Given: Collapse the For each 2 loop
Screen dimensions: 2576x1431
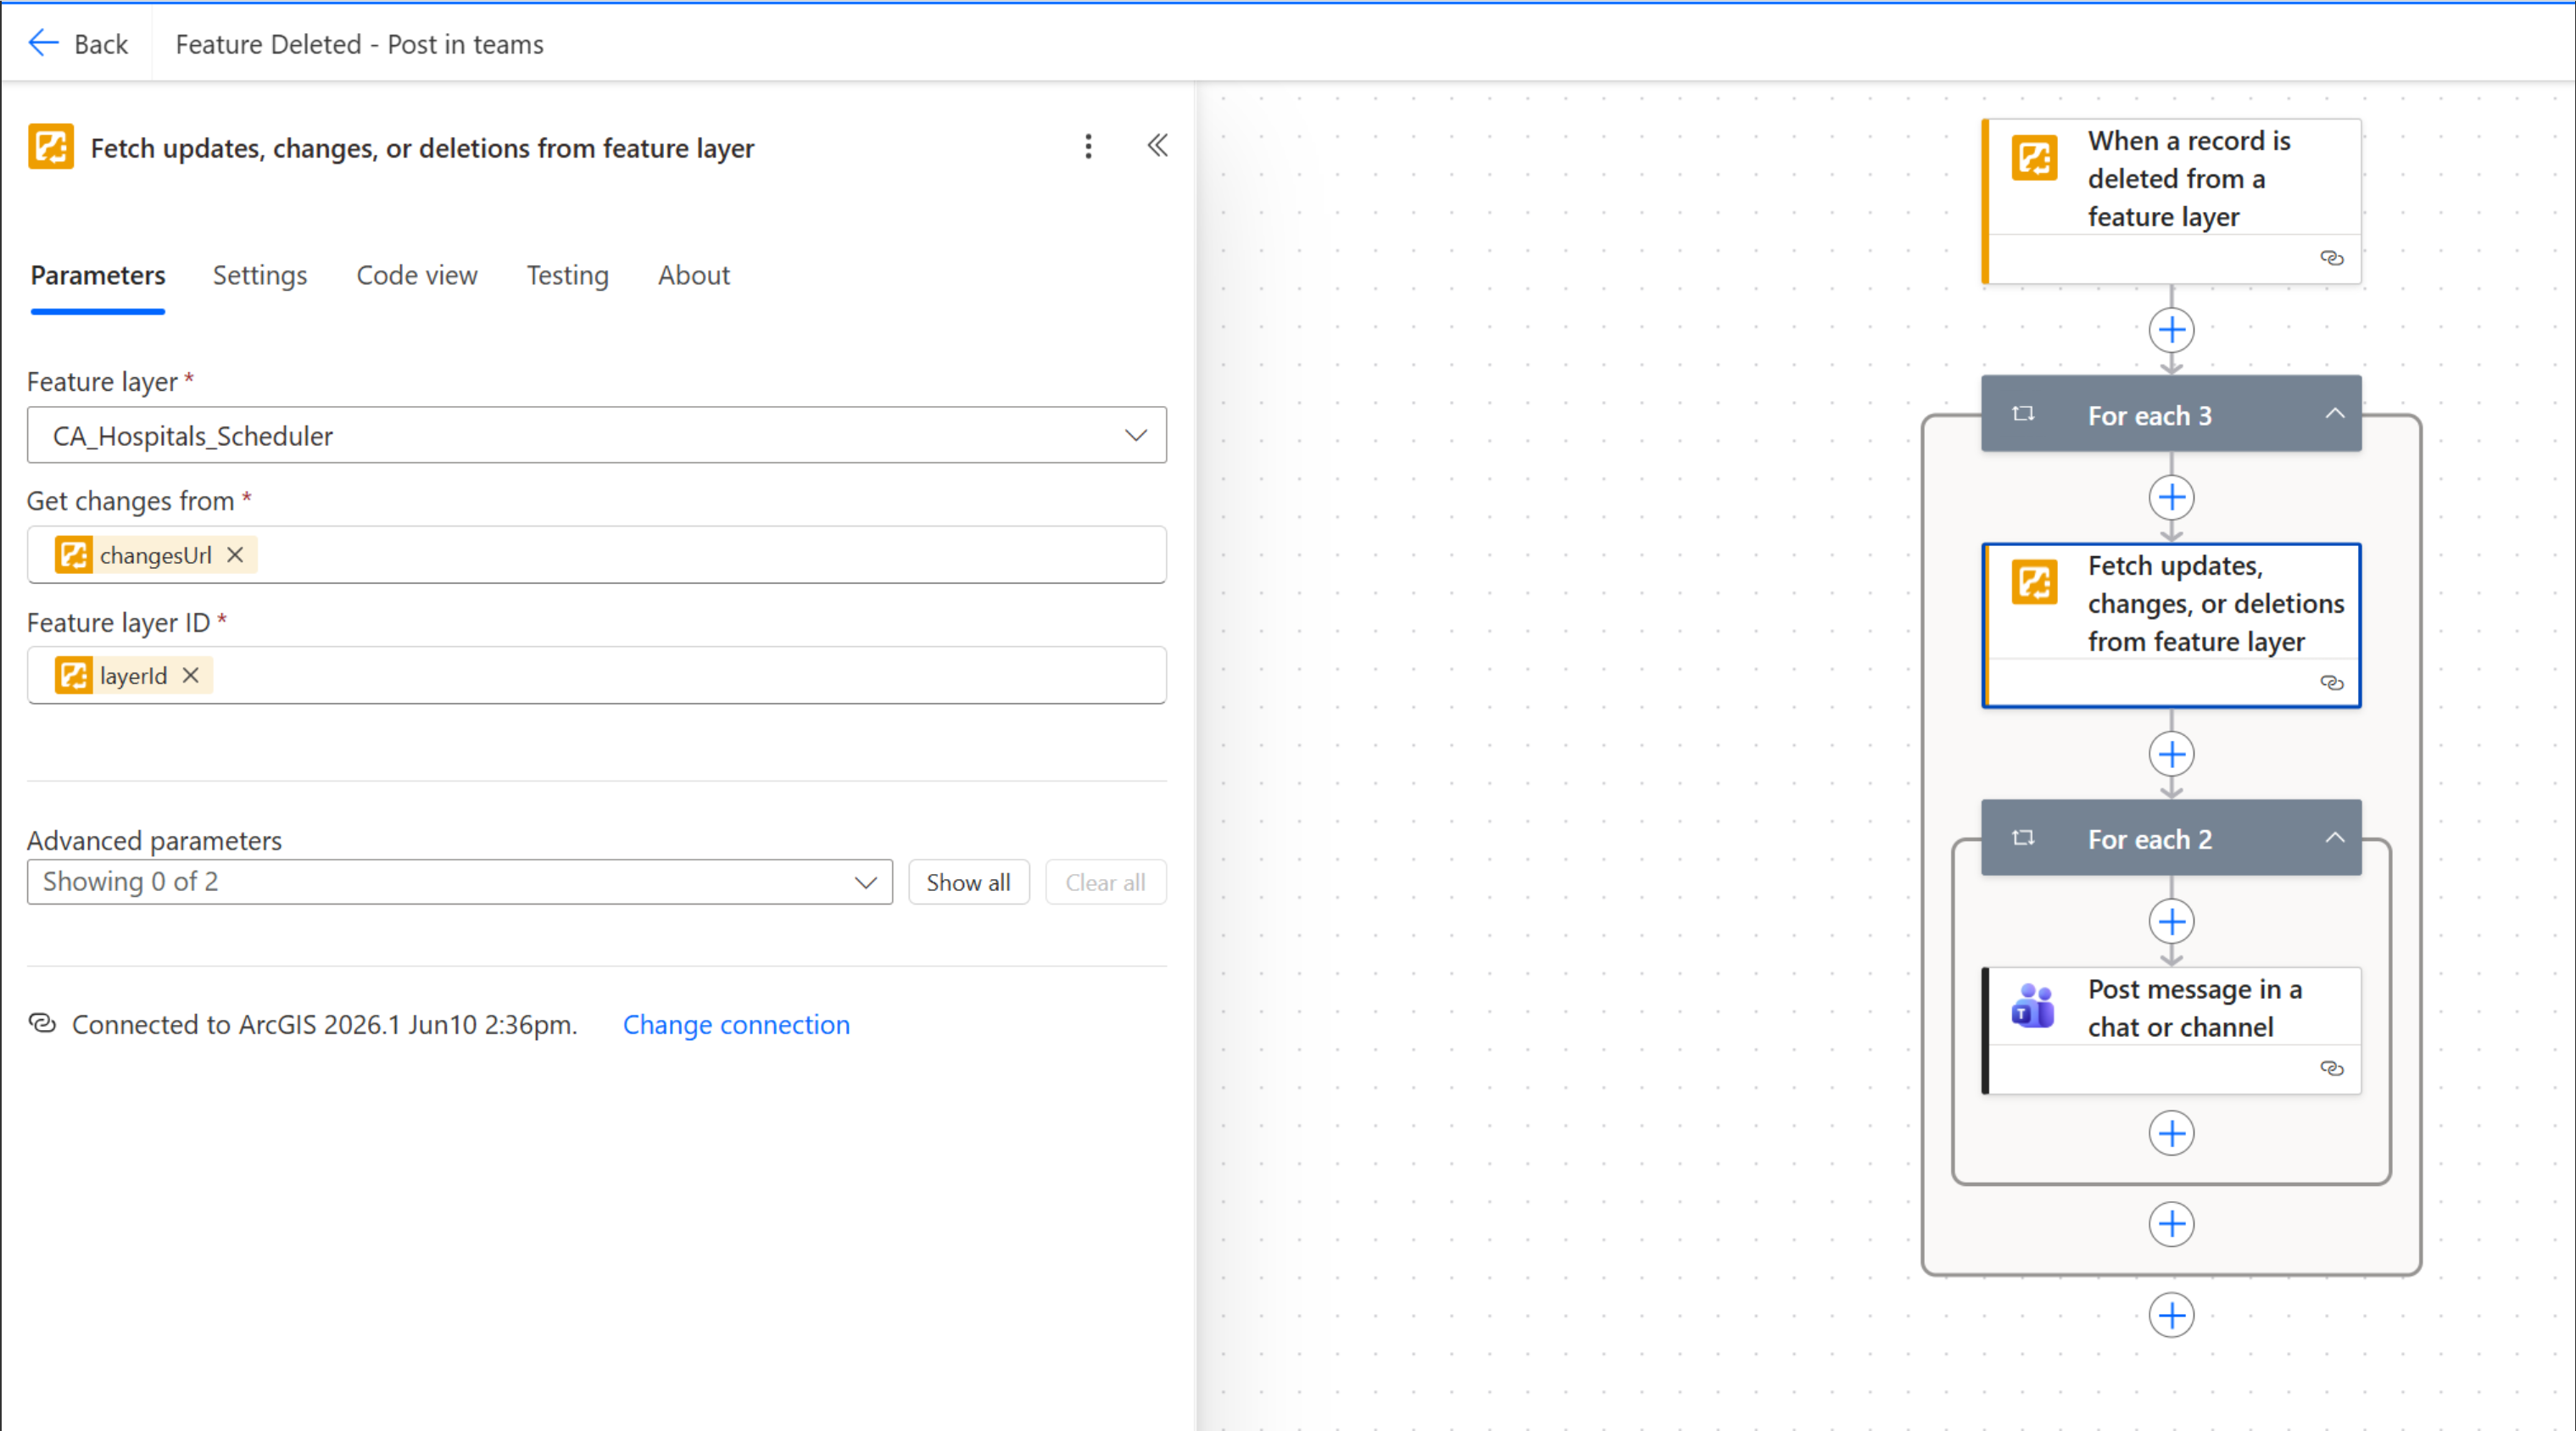Looking at the screenshot, I should click(x=2334, y=838).
